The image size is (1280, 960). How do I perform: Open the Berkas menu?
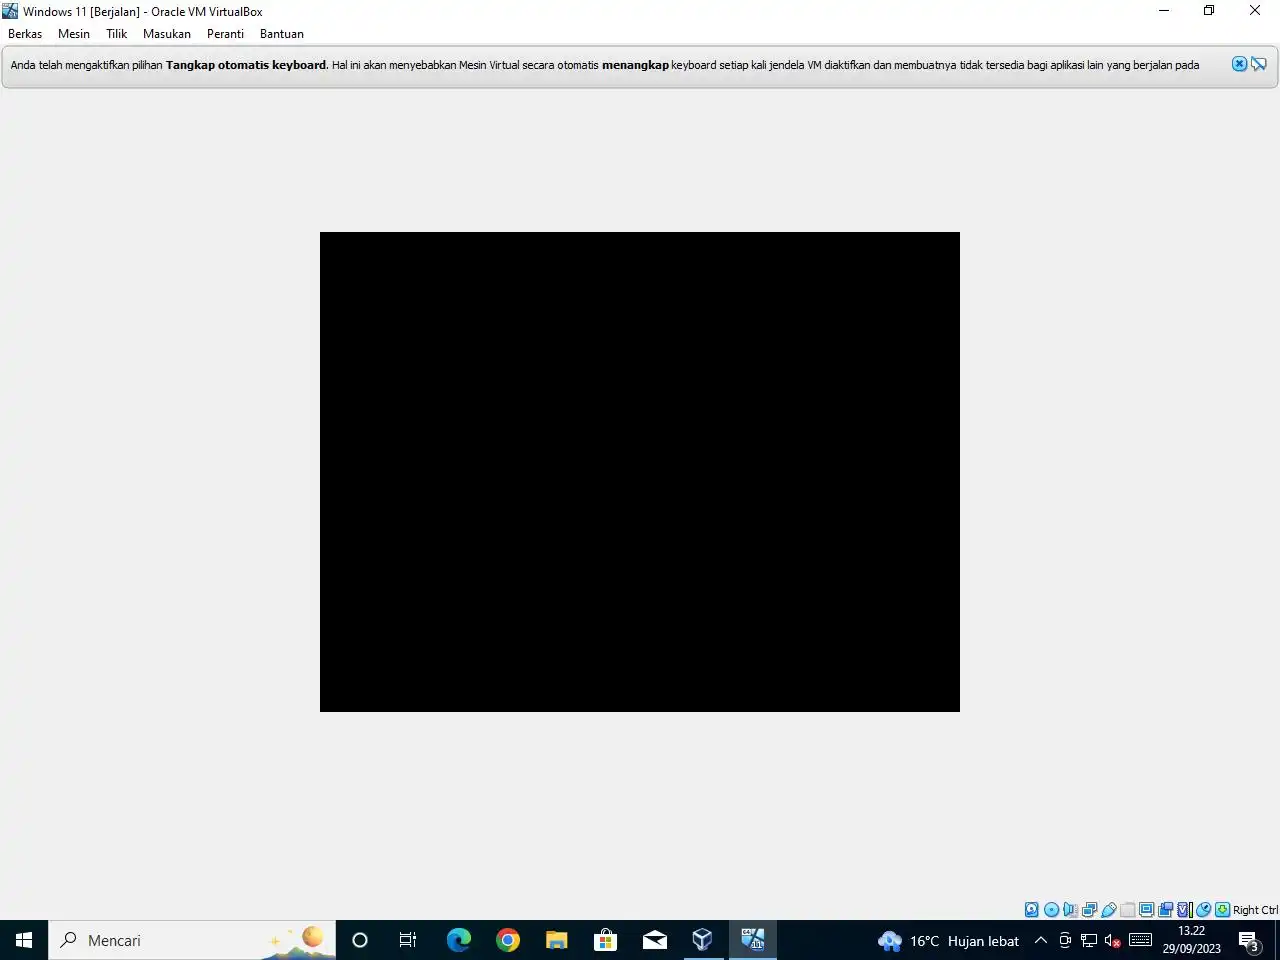click(25, 34)
